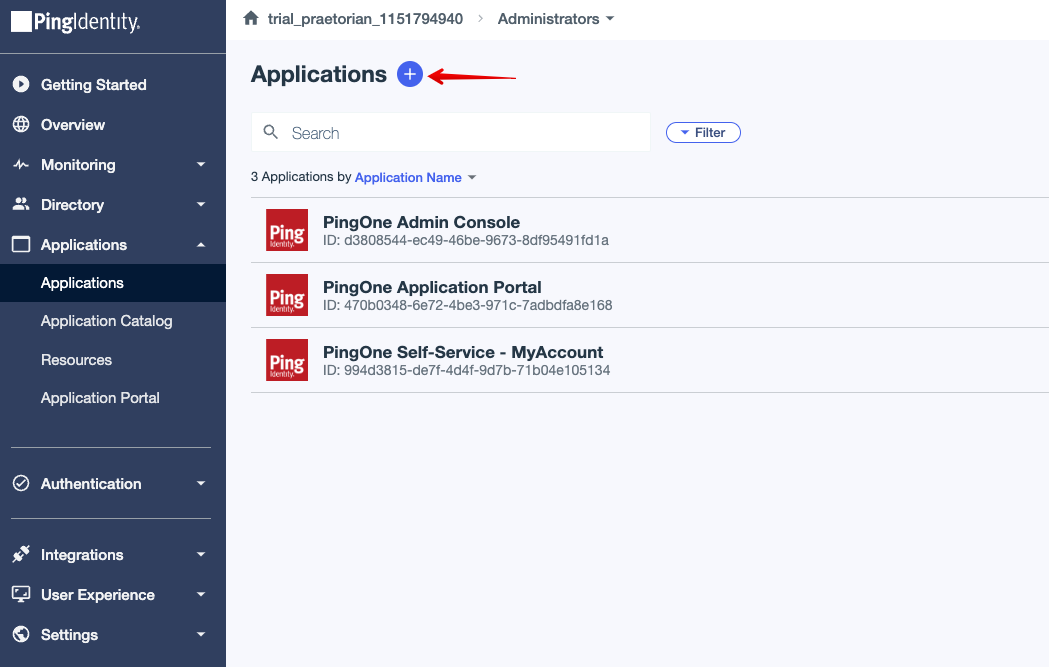Click the Authentication label in sidebar
The height and width of the screenshot is (667, 1049).
(x=91, y=484)
